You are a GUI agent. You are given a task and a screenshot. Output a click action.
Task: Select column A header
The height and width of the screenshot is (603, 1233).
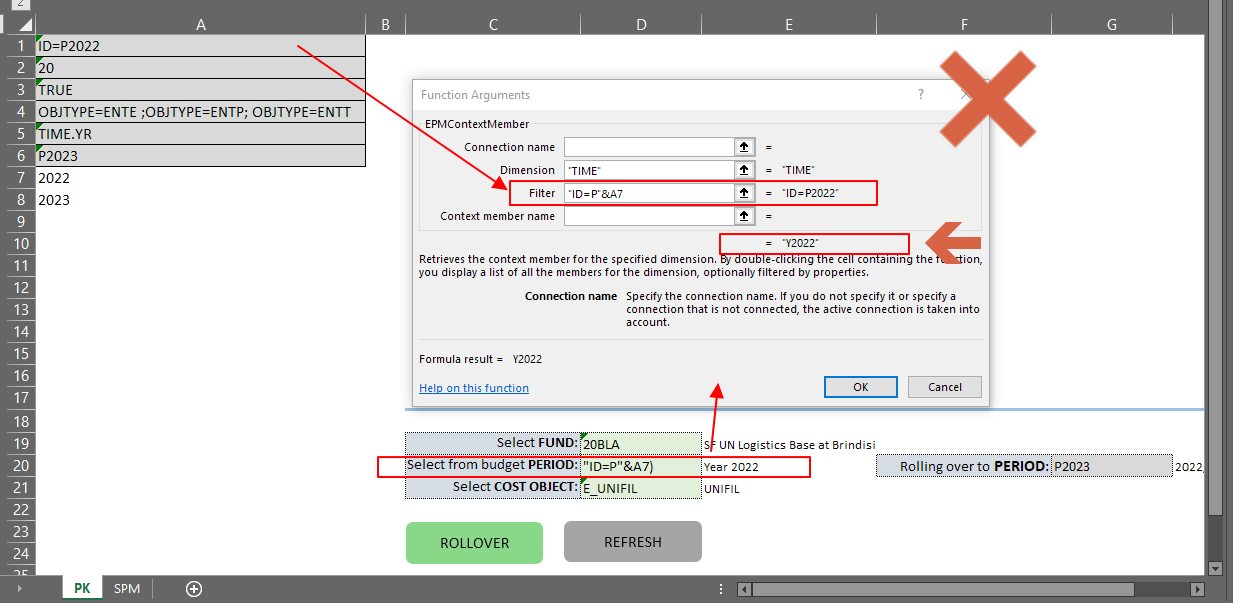(200, 24)
